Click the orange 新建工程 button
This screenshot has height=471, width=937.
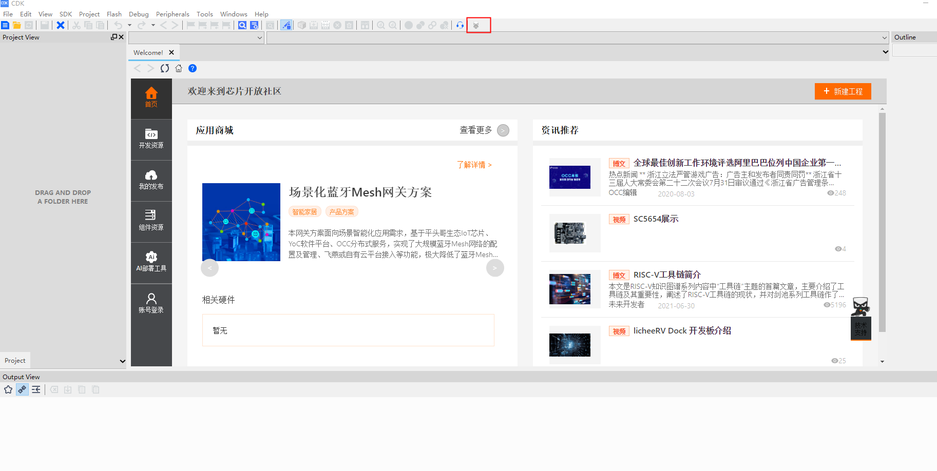tap(843, 91)
